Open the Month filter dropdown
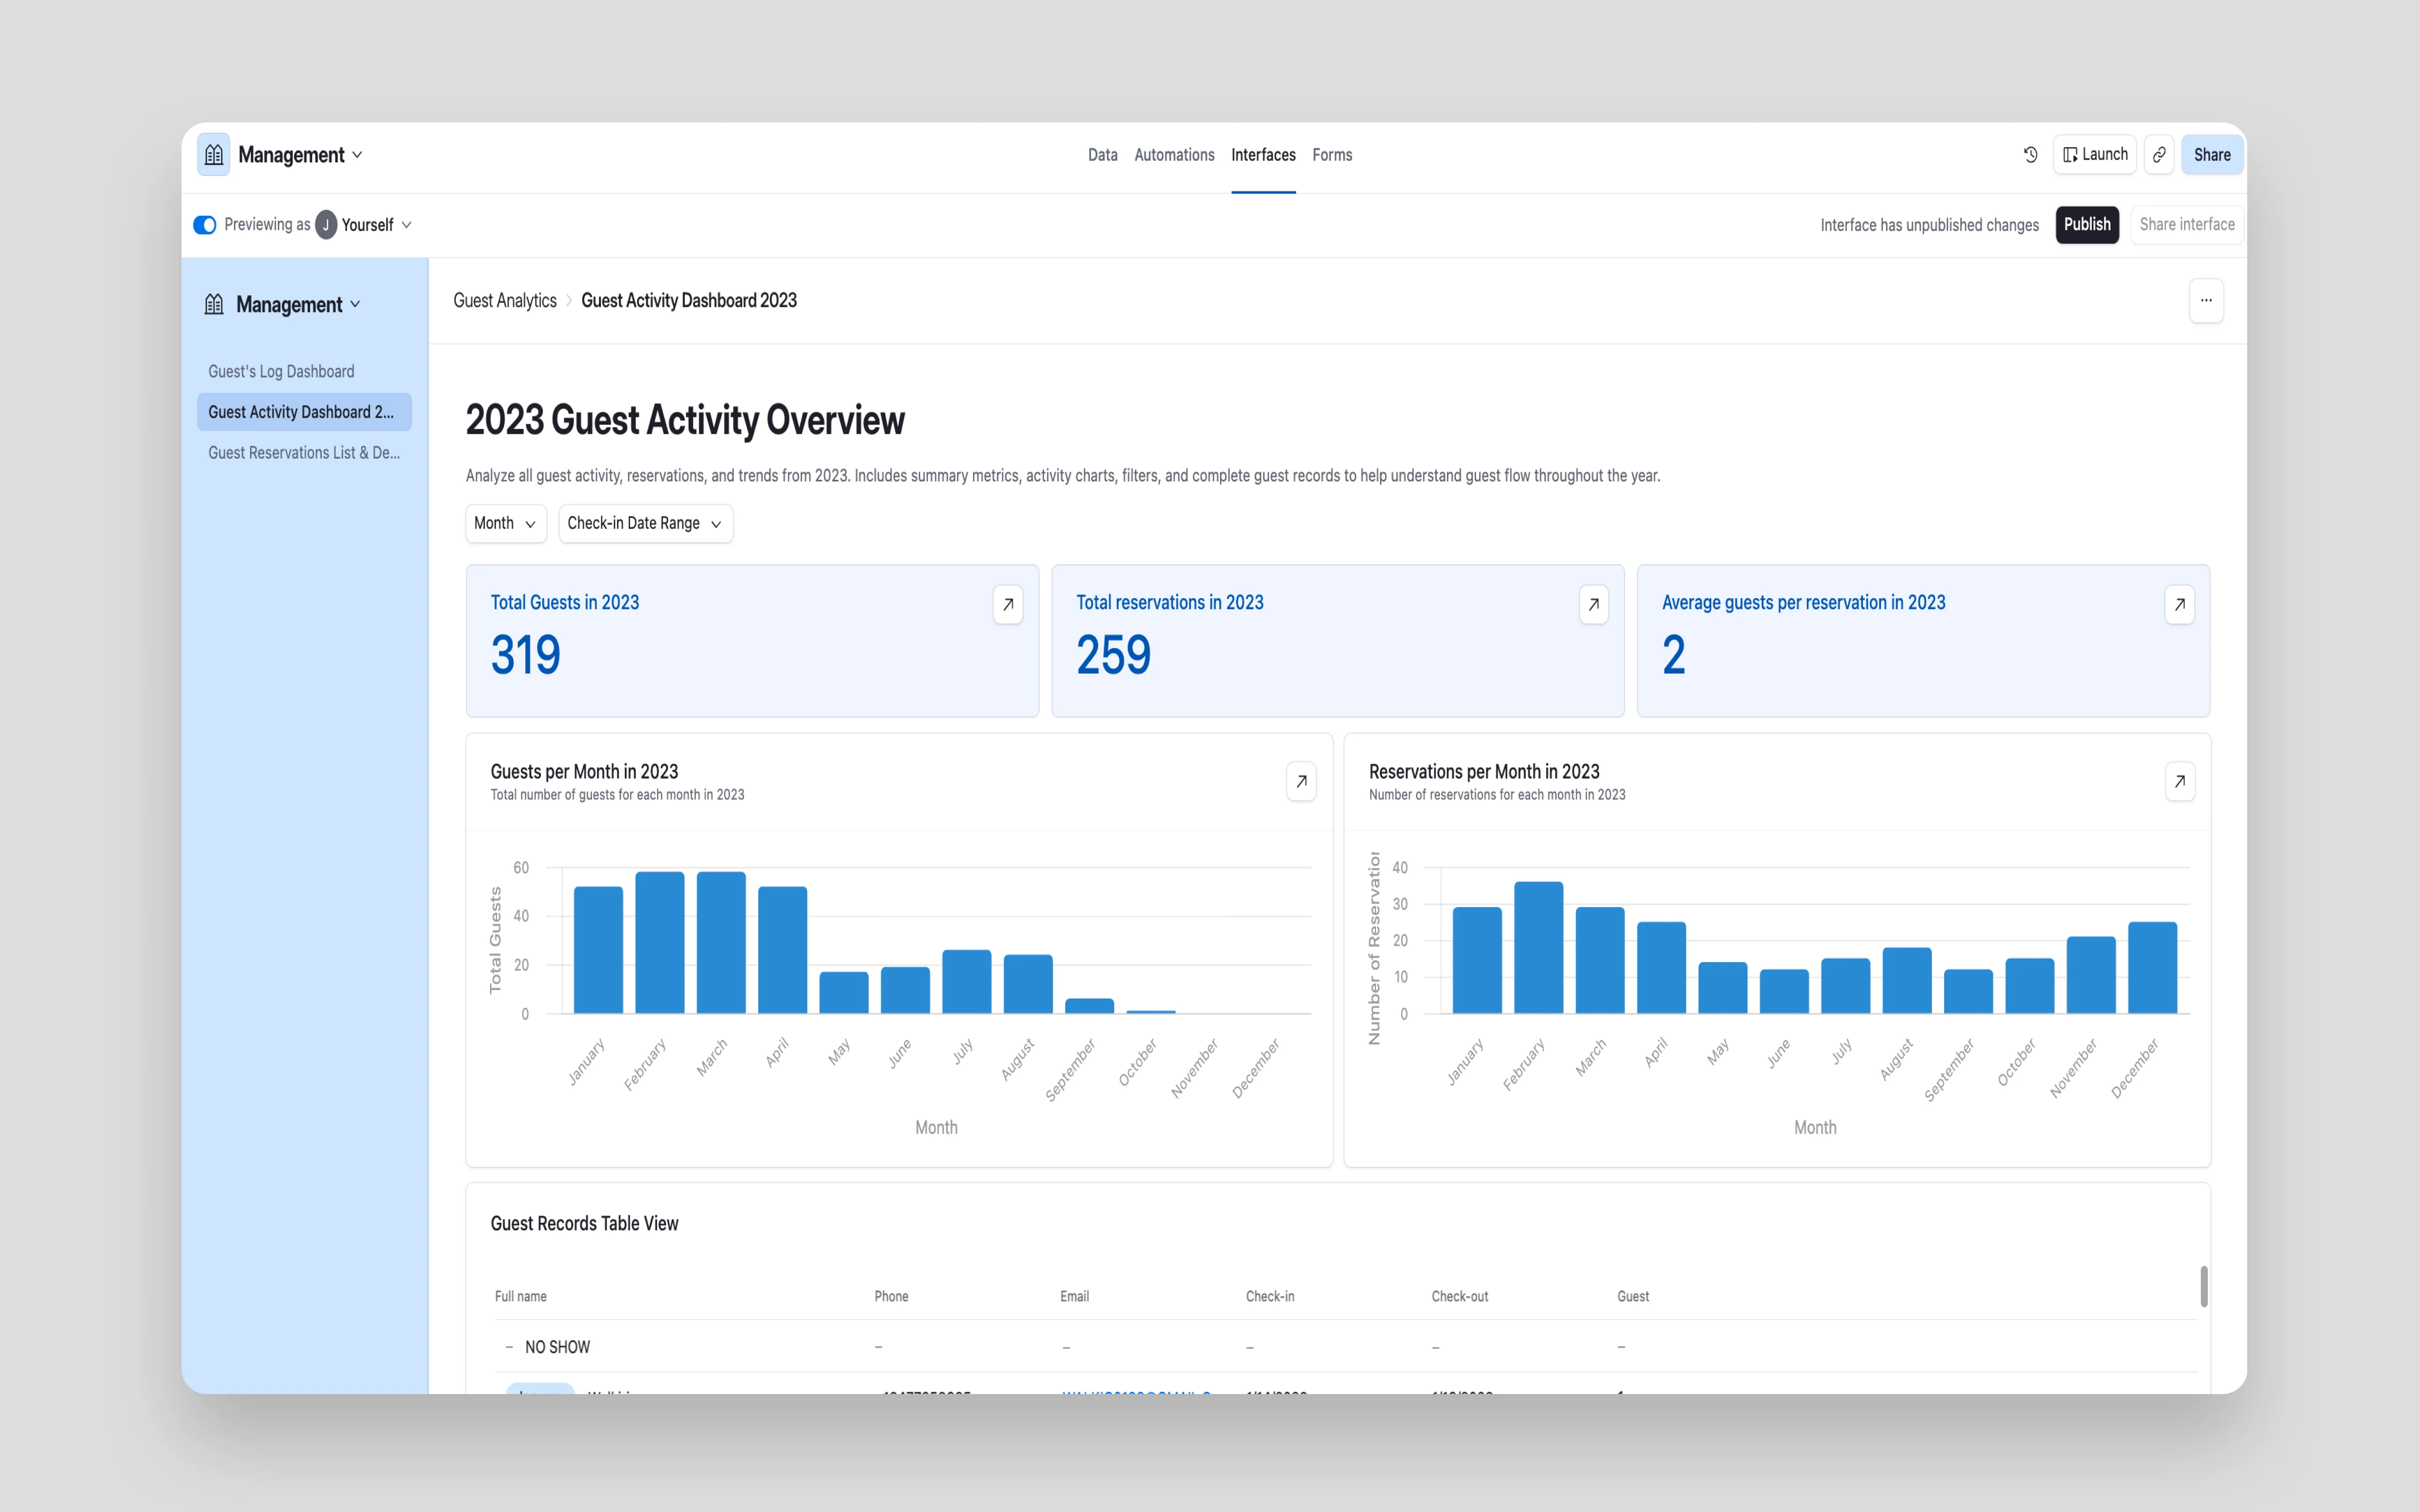This screenshot has height=1512, width=2420. 505,523
